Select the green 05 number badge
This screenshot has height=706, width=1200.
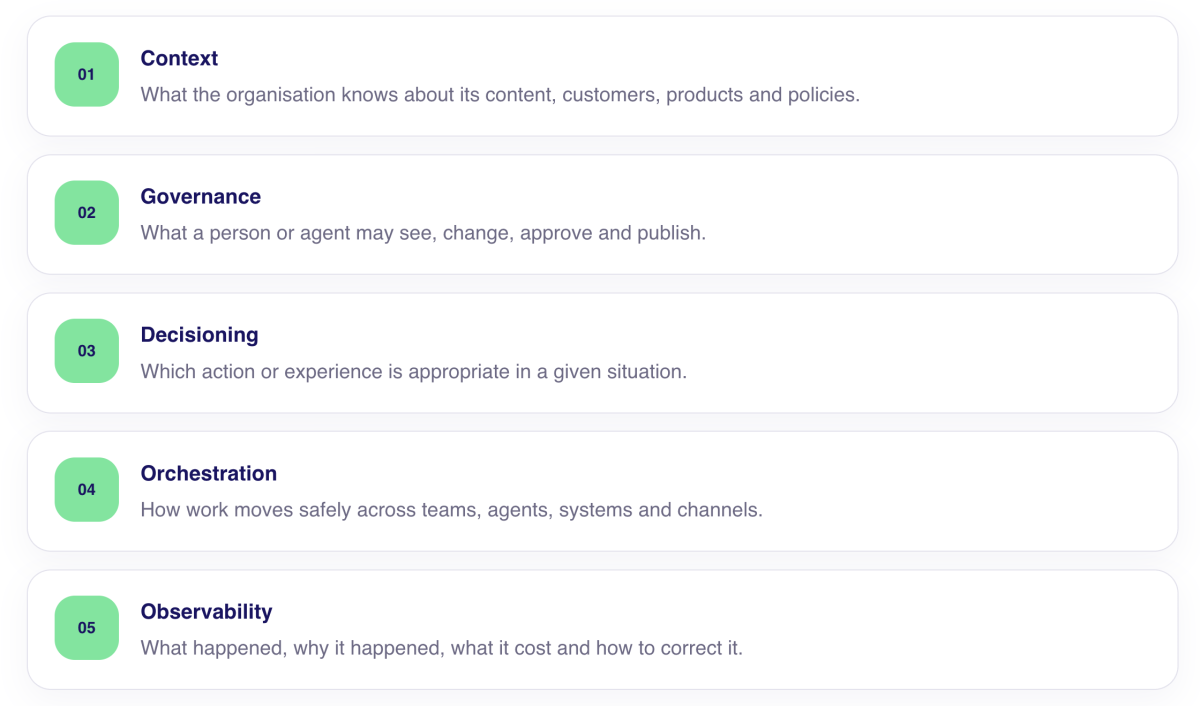pos(87,628)
